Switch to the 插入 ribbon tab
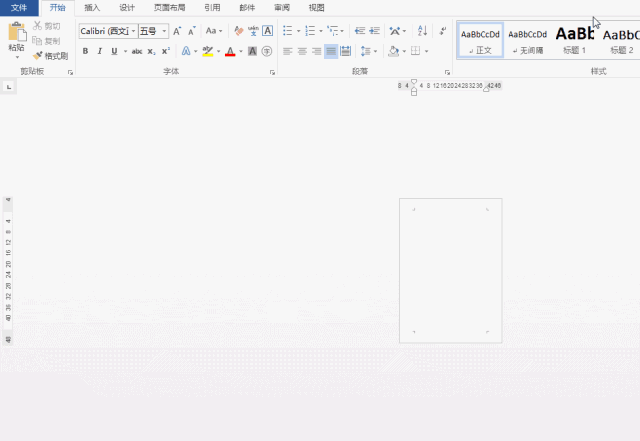Image resolution: width=640 pixels, height=441 pixels. click(x=92, y=7)
